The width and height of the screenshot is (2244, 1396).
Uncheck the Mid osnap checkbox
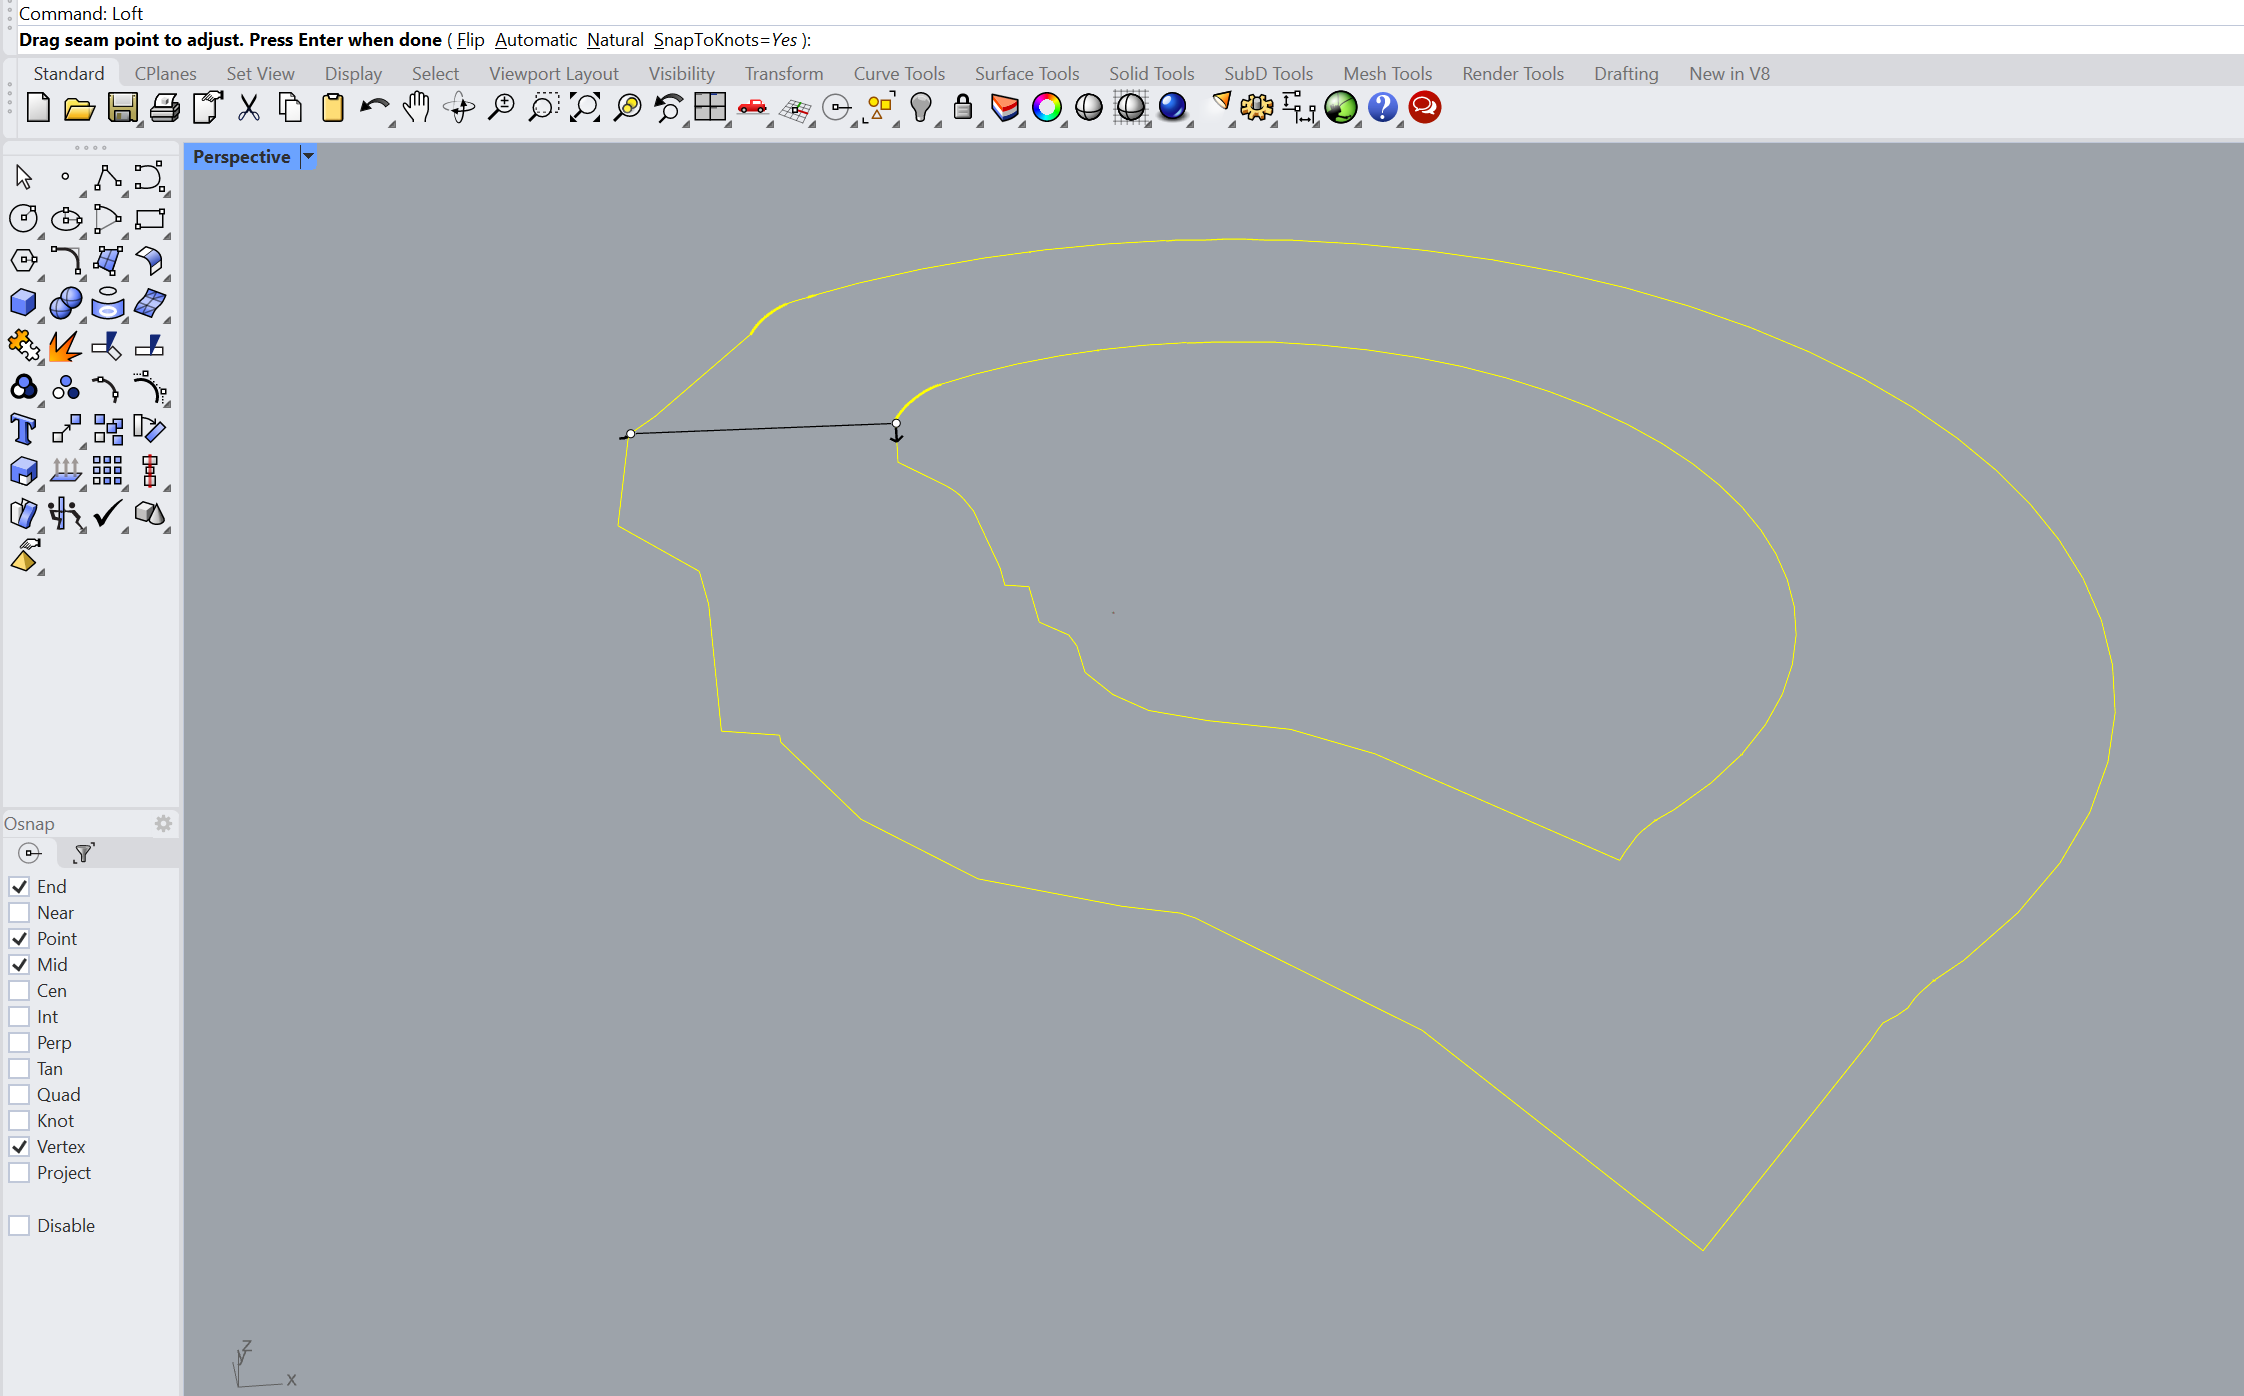pos(19,965)
